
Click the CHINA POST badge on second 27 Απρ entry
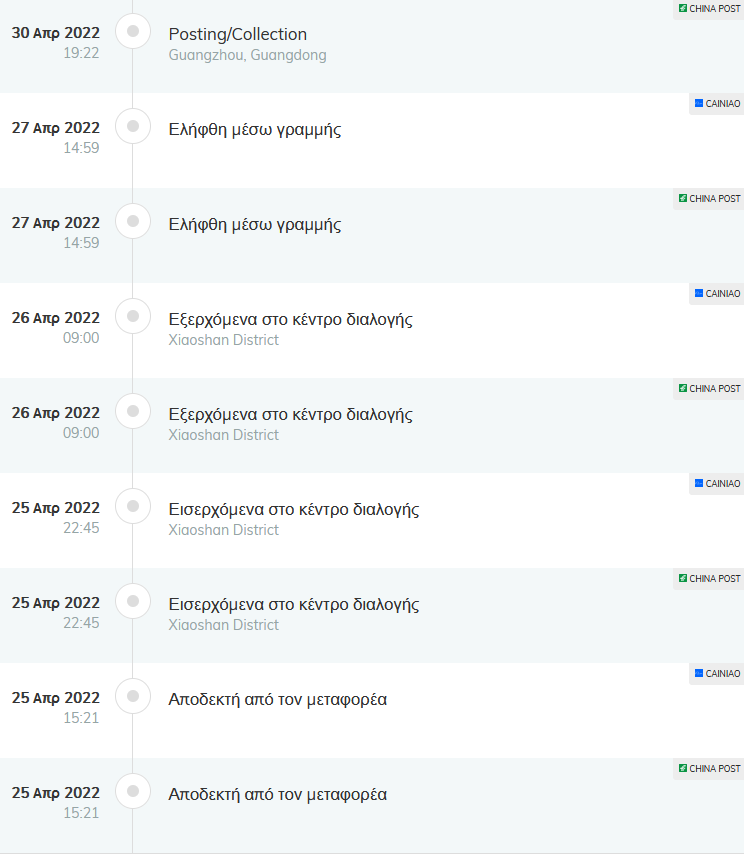709,199
